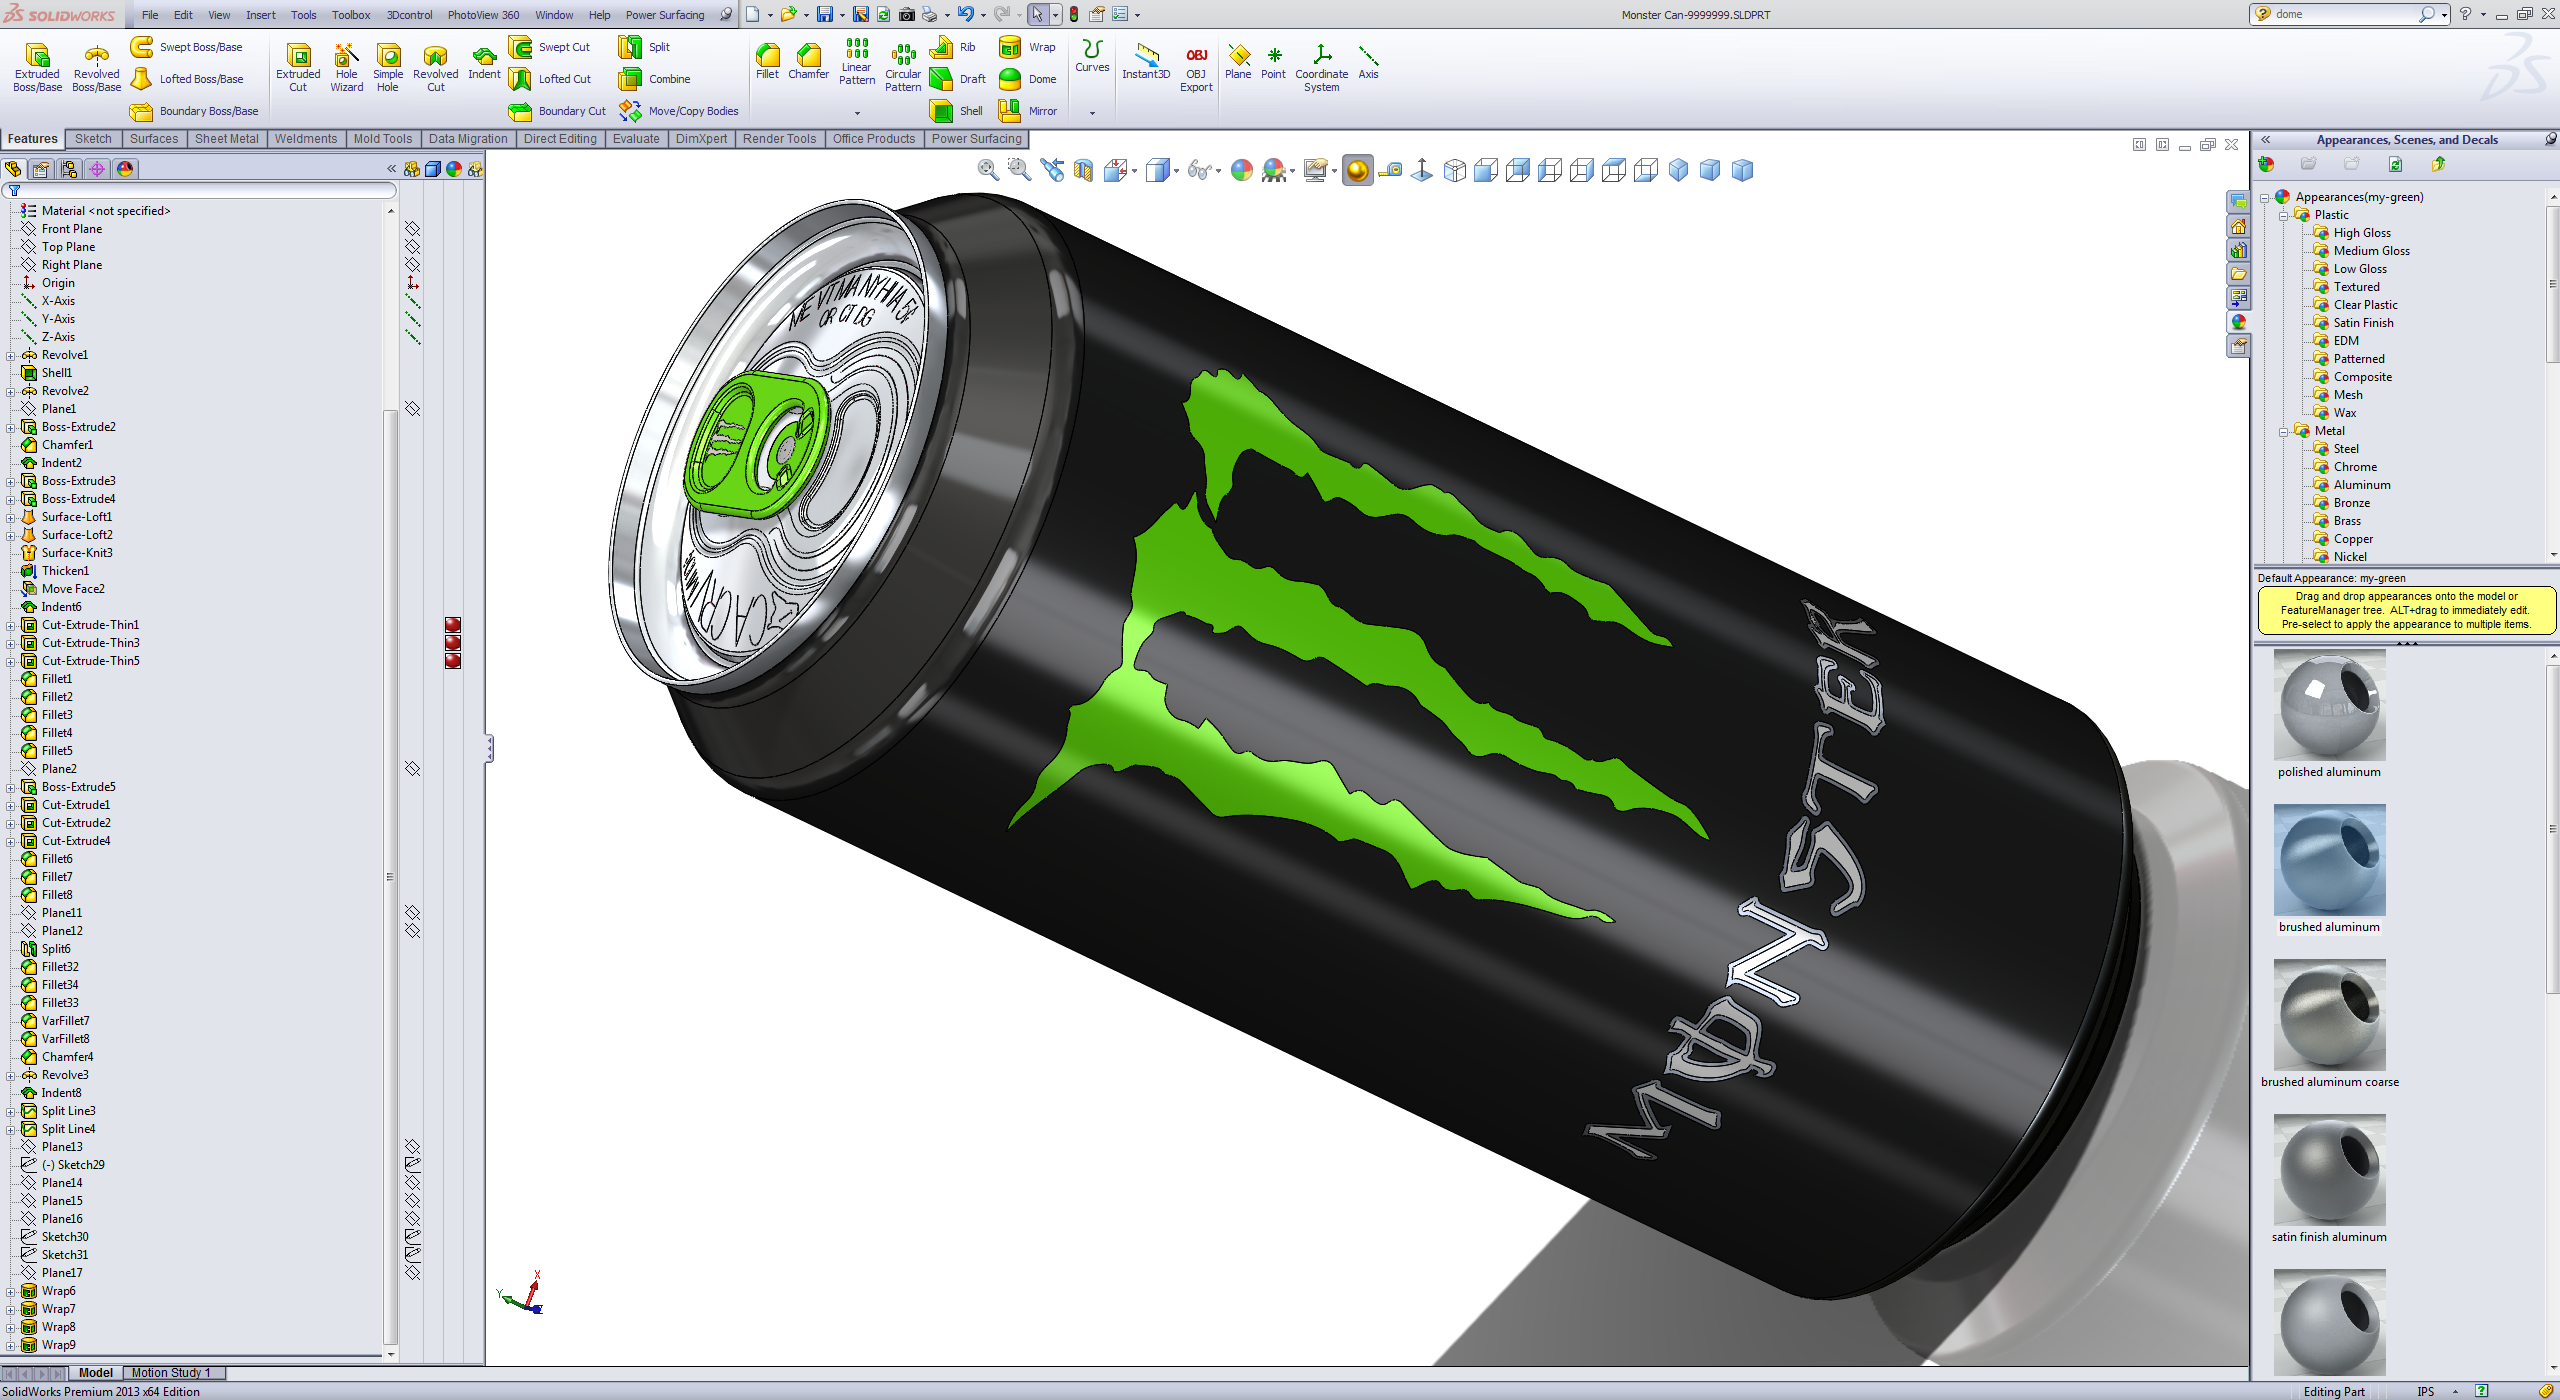Collapse the Metal appearances folder
The height and width of the screenshot is (1400, 2560).
tap(2284, 432)
